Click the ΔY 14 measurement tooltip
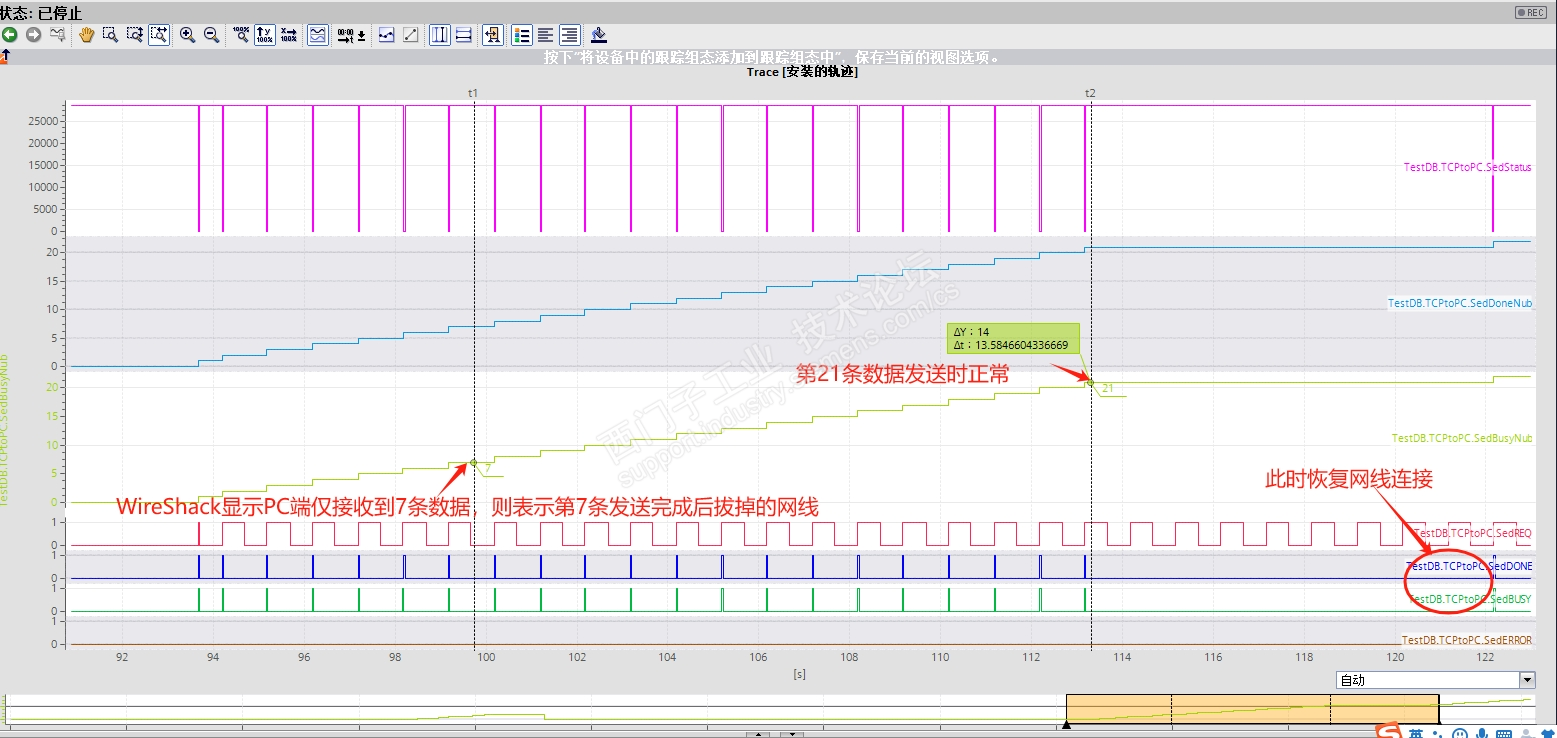The width and height of the screenshot is (1557, 738). [1014, 338]
